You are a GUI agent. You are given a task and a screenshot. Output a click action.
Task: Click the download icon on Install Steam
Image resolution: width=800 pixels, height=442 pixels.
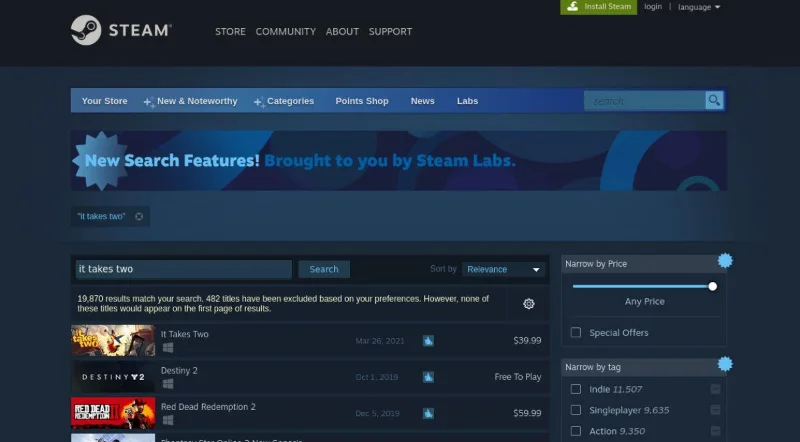[x=572, y=7]
